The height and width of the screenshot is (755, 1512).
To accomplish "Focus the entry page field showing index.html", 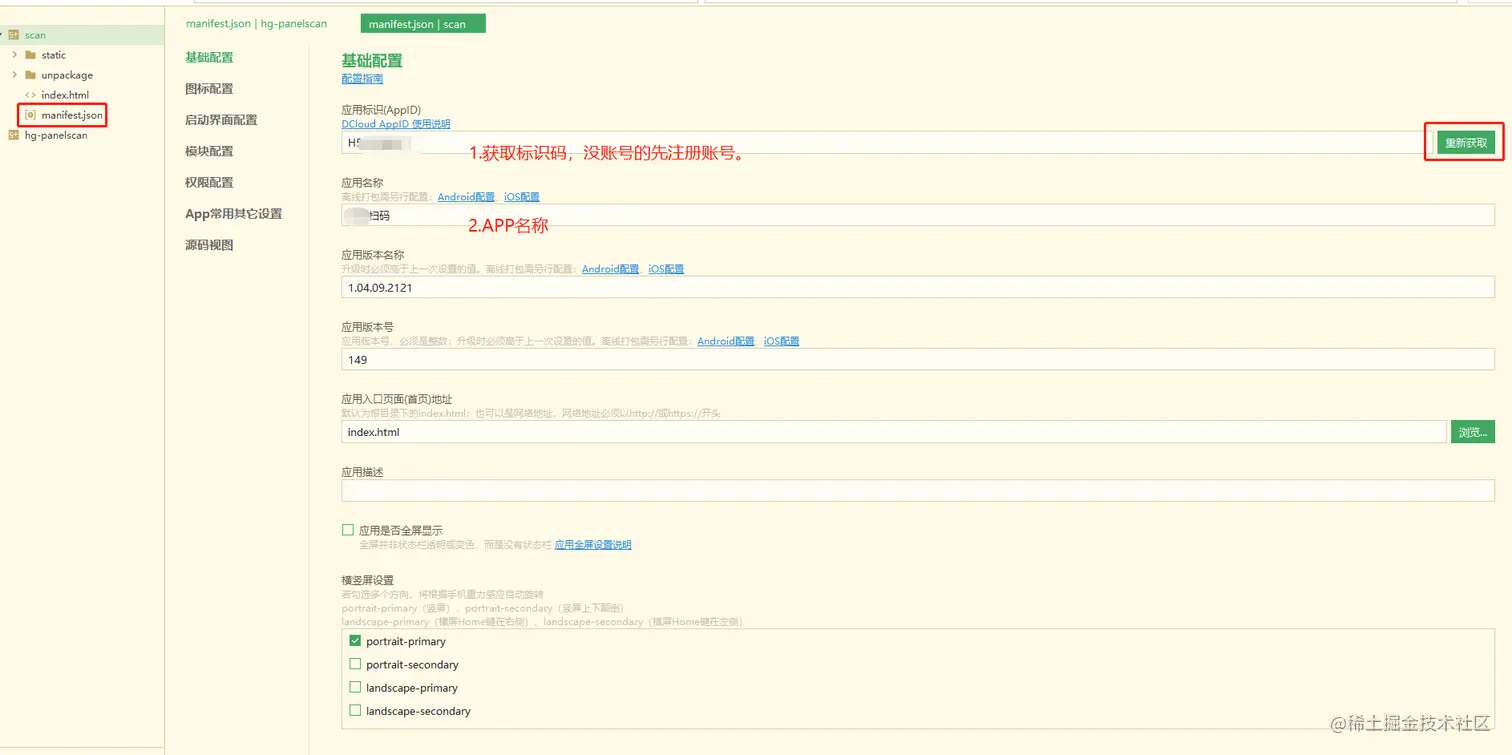I will [x=895, y=432].
